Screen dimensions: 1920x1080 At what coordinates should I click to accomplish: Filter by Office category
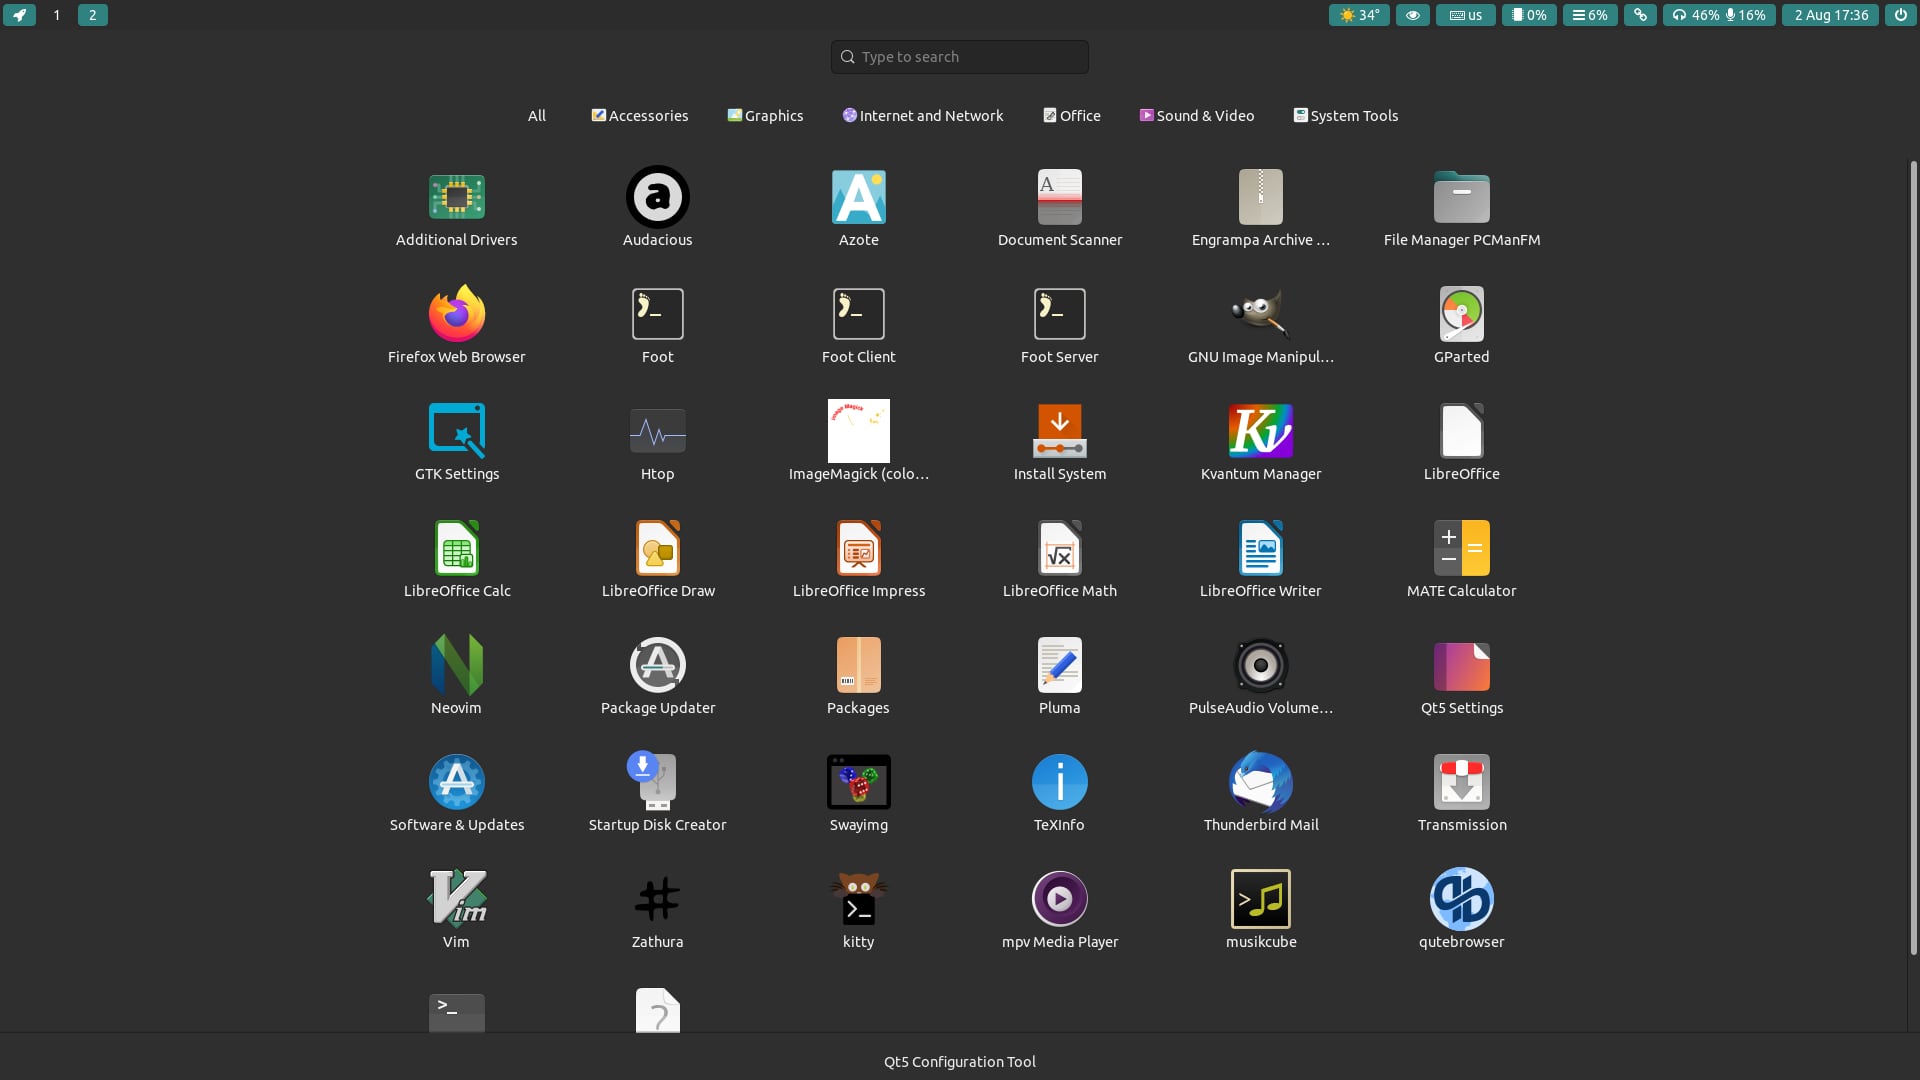[1072, 116]
